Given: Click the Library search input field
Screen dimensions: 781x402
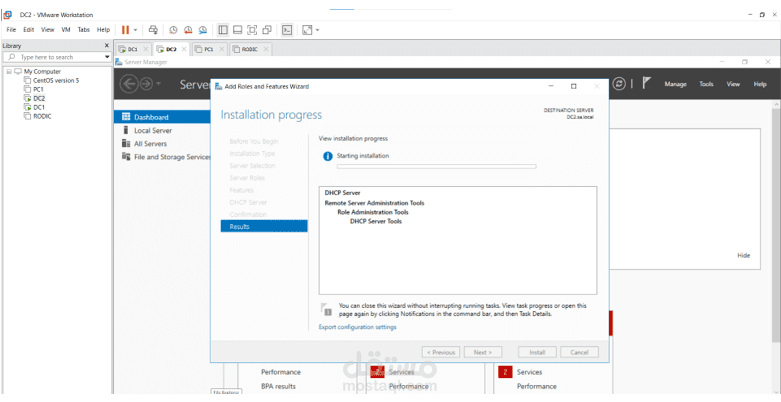Looking at the screenshot, I should point(58,57).
